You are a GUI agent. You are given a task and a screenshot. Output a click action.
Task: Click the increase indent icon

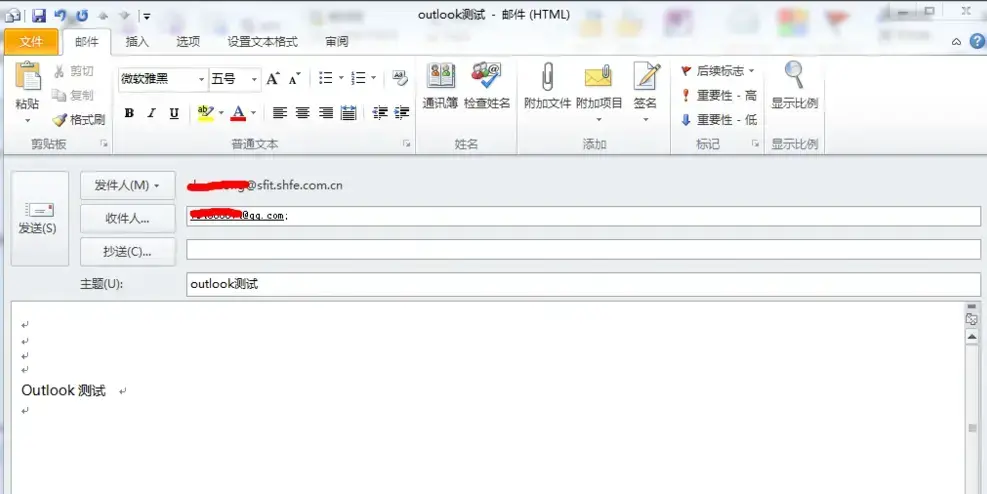coord(402,113)
